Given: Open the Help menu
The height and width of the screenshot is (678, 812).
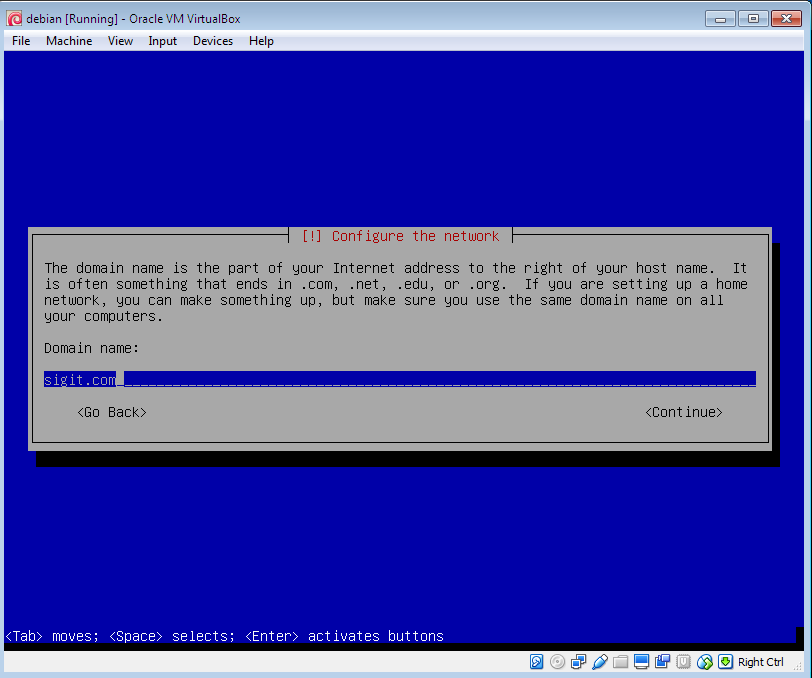Looking at the screenshot, I should pos(261,41).
